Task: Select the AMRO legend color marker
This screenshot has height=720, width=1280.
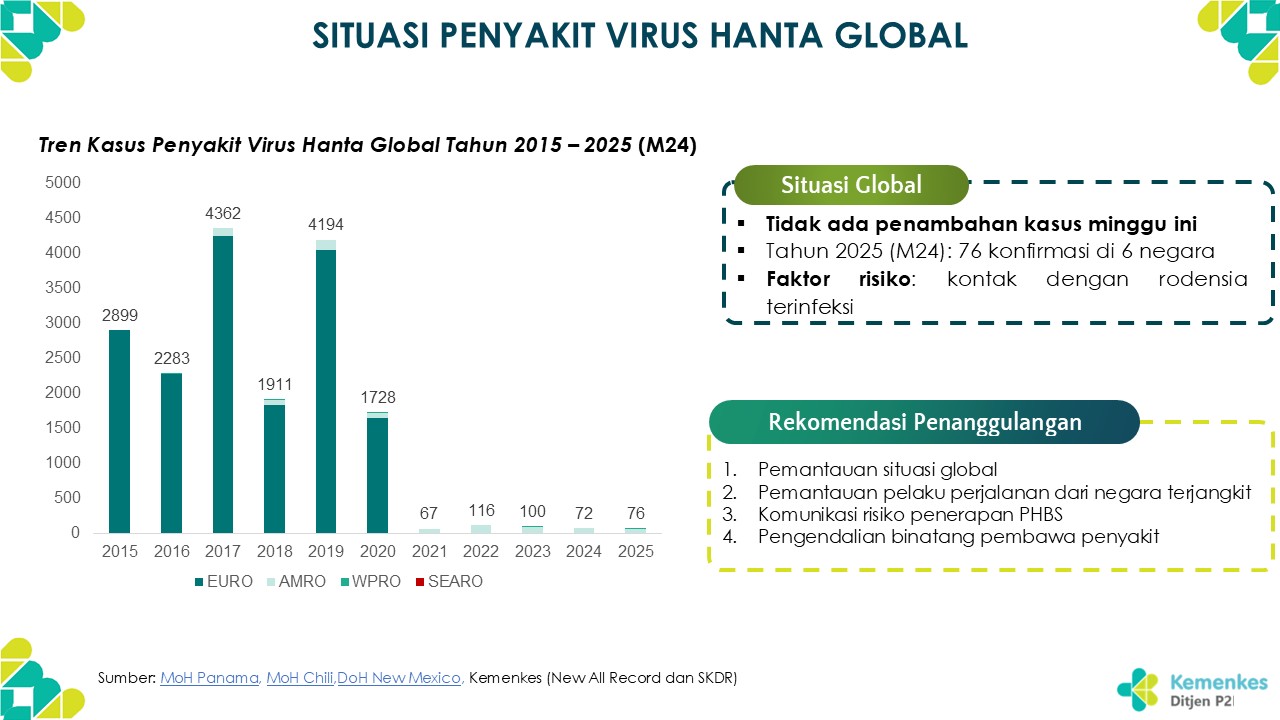Action: click(x=271, y=582)
